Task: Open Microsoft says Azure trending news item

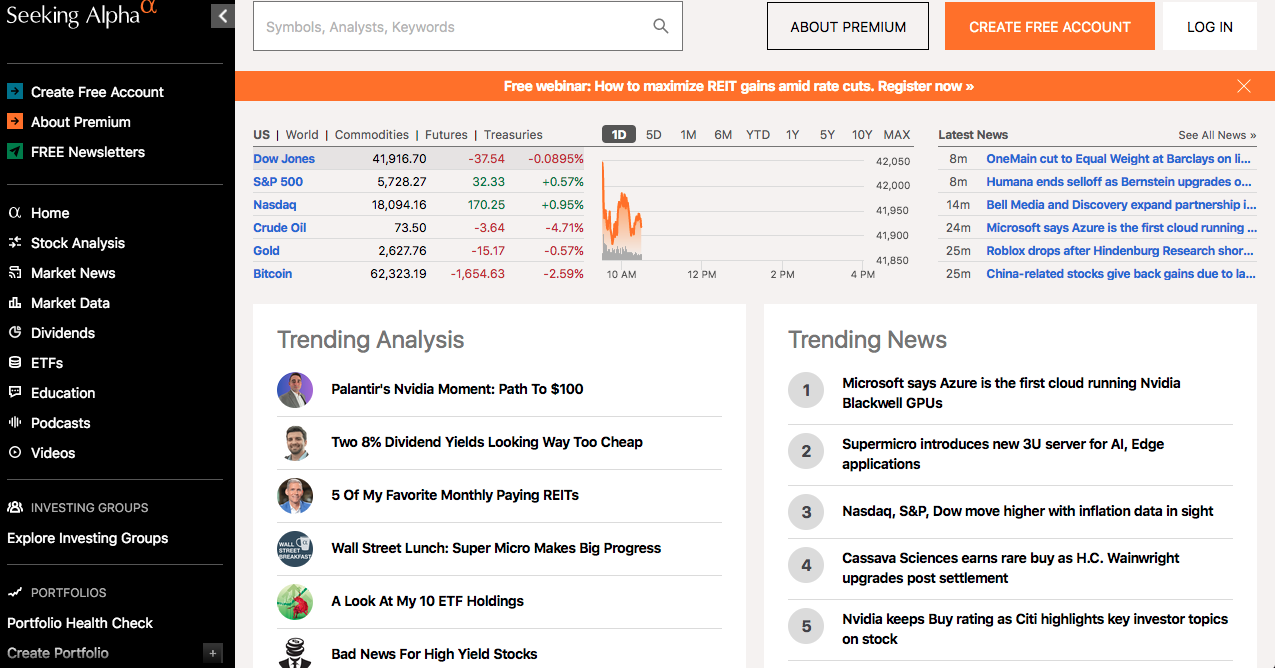Action: (1011, 393)
